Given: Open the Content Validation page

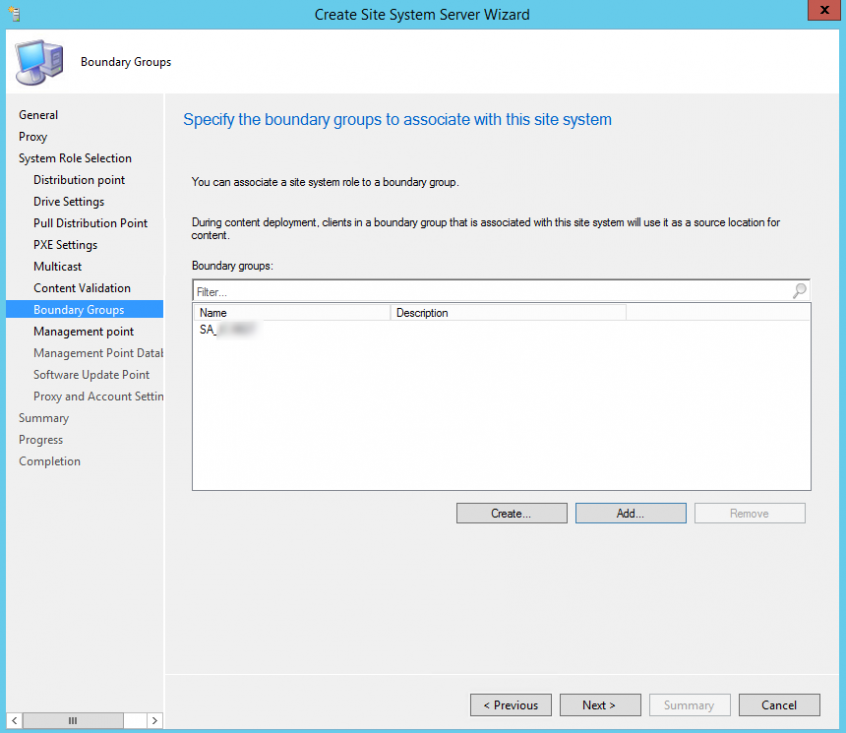Looking at the screenshot, I should coord(80,287).
